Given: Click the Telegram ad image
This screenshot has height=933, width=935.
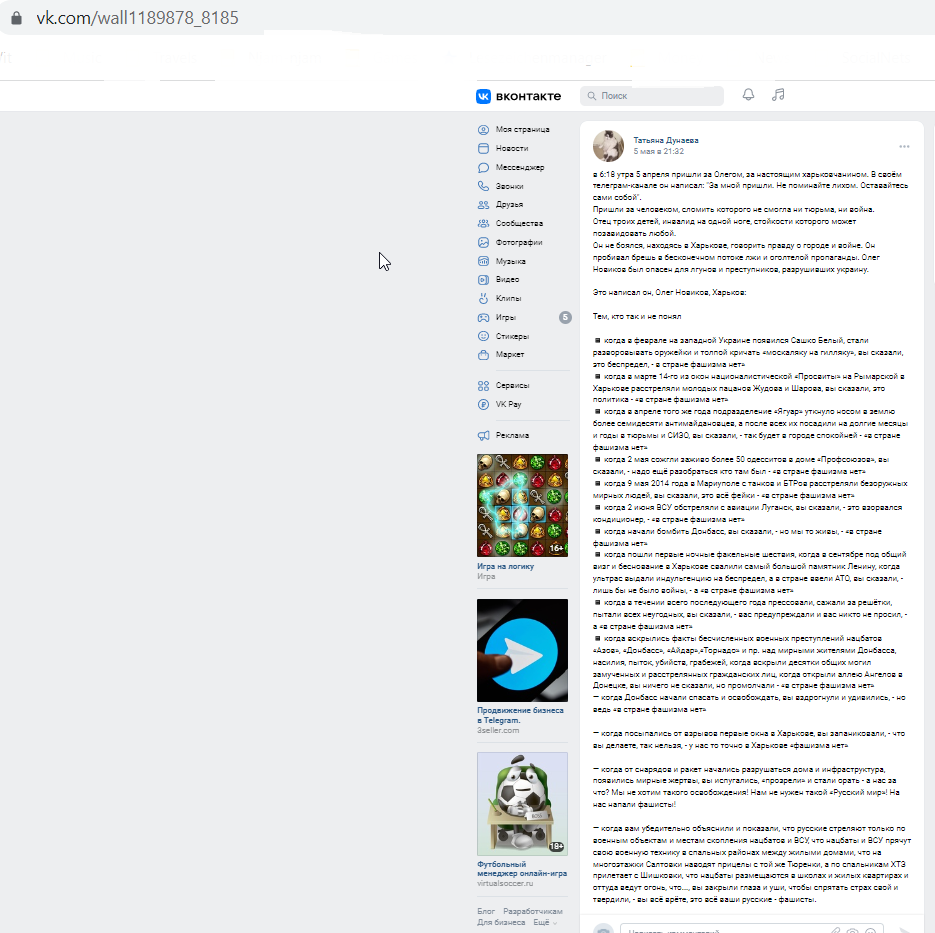Looking at the screenshot, I should pos(522,650).
